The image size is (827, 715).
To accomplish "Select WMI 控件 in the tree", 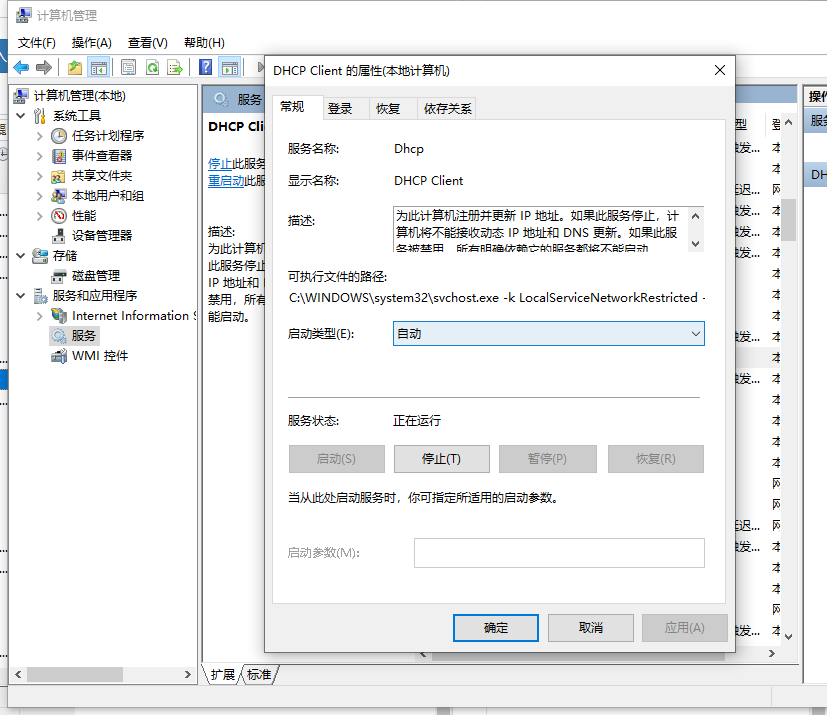I will [99, 355].
